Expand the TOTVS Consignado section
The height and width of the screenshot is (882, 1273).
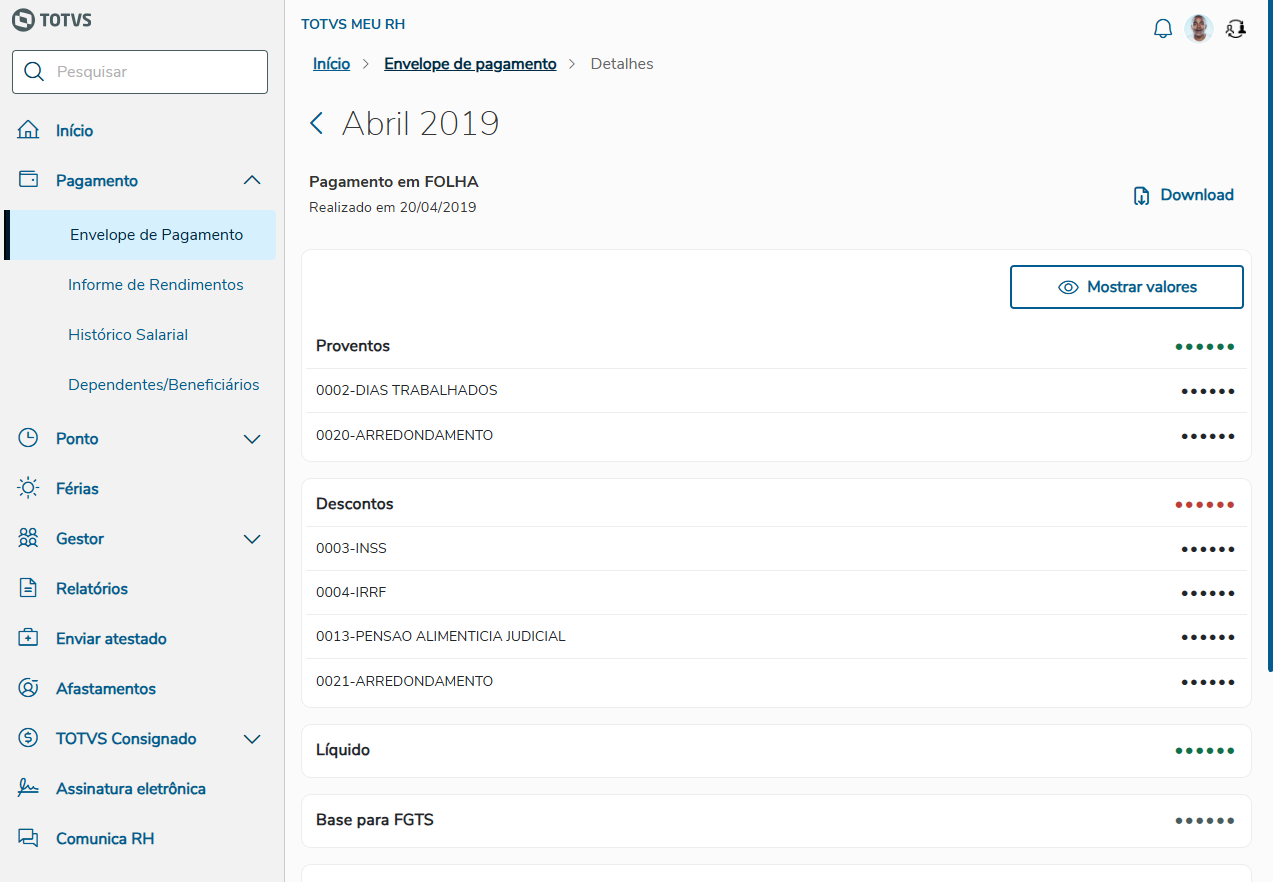coord(252,739)
